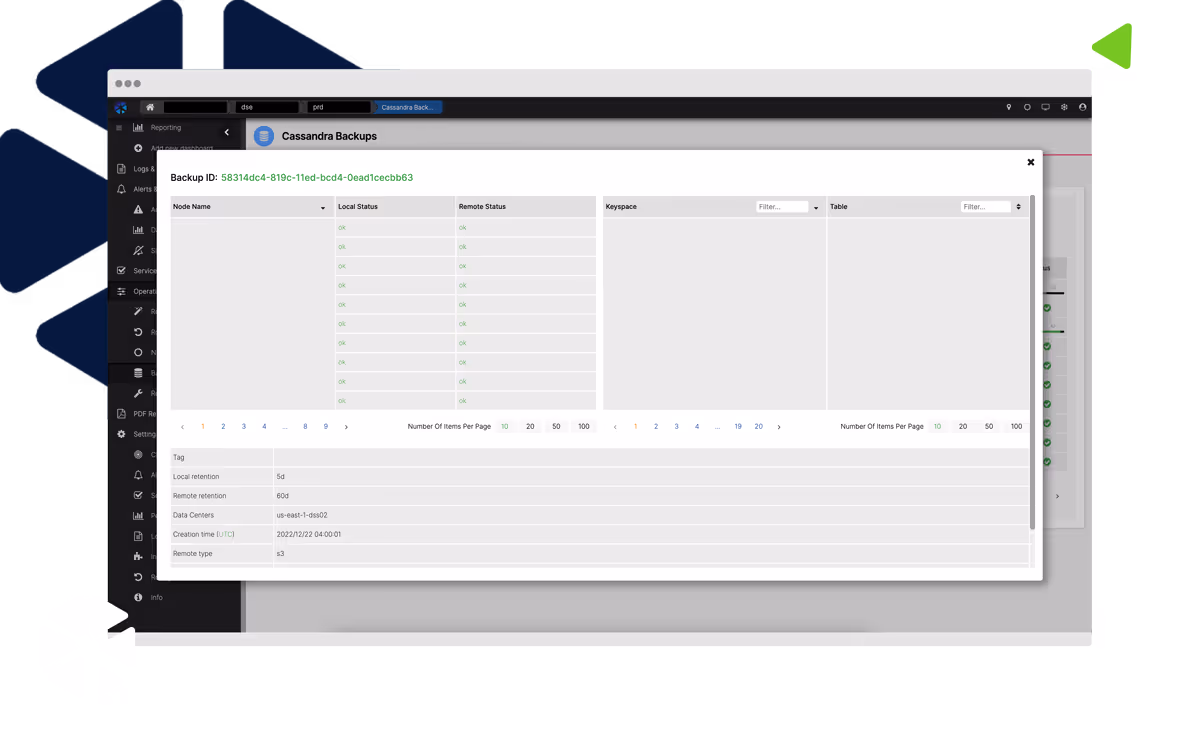This screenshot has height=743, width=1200.
Task: Click the Backups database icon in sidebar
Action: (x=138, y=373)
